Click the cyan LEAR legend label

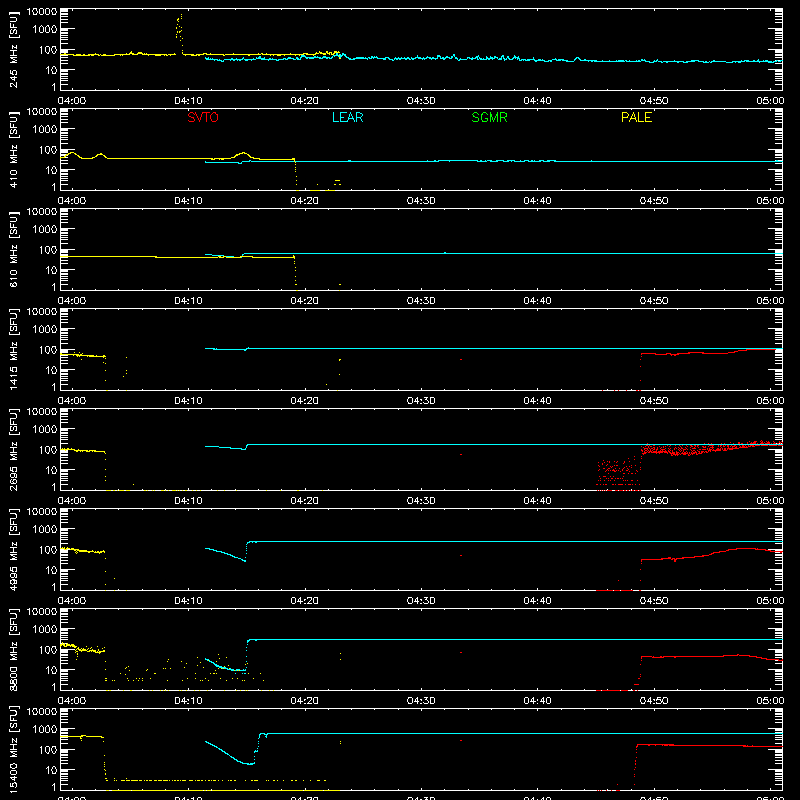(x=347, y=117)
